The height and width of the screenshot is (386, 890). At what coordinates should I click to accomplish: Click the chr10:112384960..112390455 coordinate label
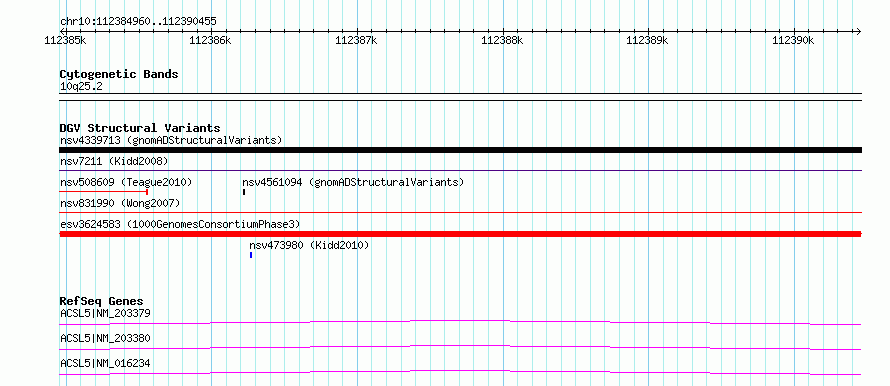tap(138, 22)
